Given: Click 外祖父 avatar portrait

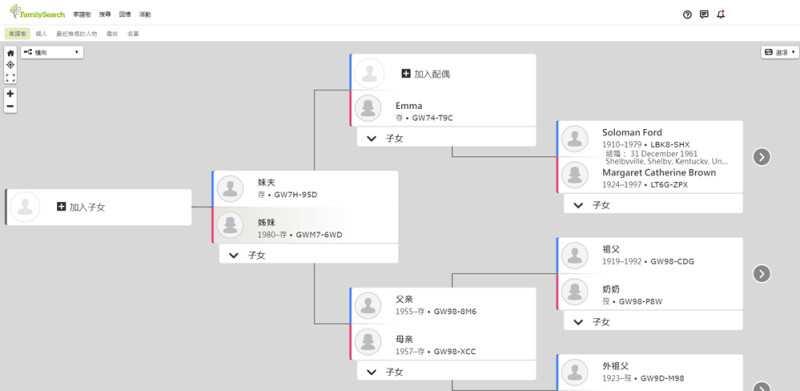Looking at the screenshot, I should click(574, 373).
